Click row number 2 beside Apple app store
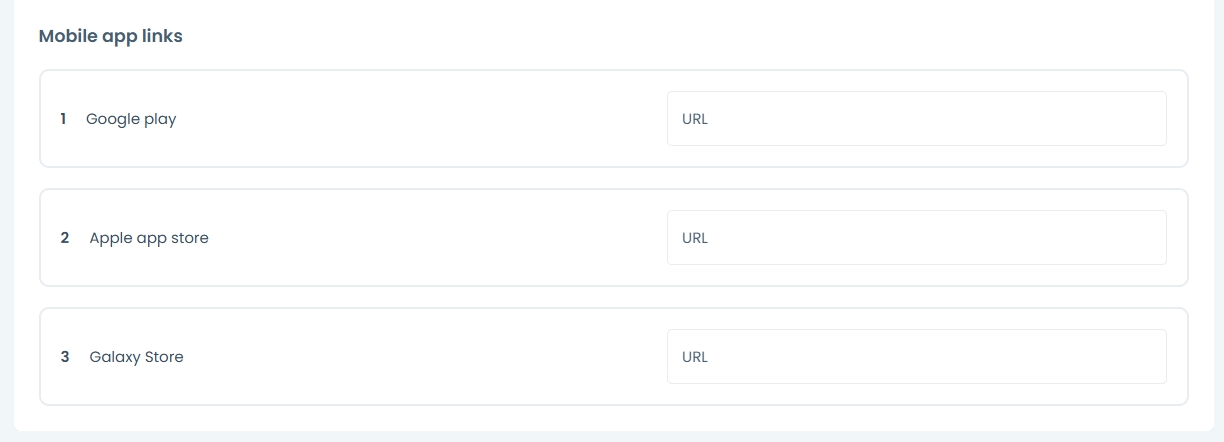 click(x=65, y=238)
